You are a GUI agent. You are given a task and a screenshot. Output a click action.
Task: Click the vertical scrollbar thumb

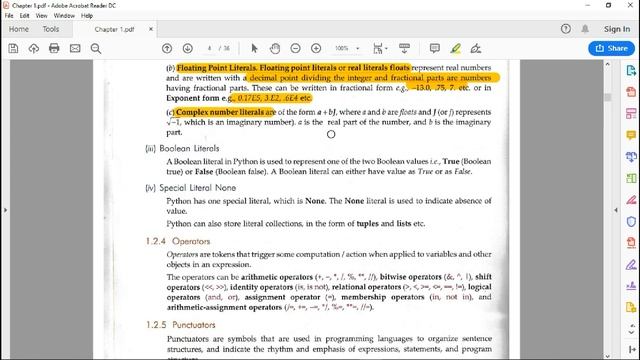click(608, 97)
